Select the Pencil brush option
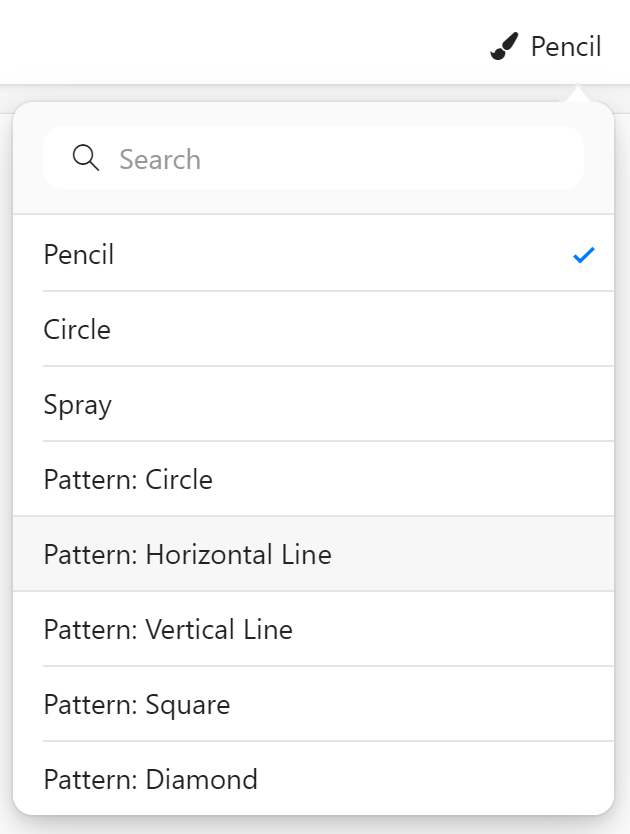This screenshot has width=630, height=834. tap(313, 253)
